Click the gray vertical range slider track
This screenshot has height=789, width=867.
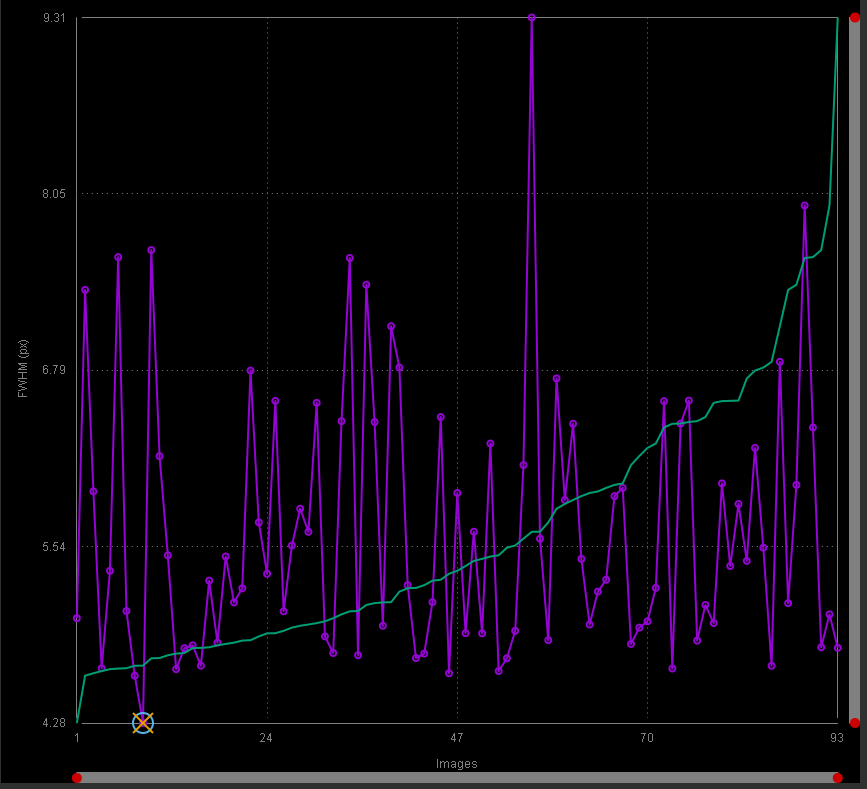pyautogui.click(x=855, y=370)
